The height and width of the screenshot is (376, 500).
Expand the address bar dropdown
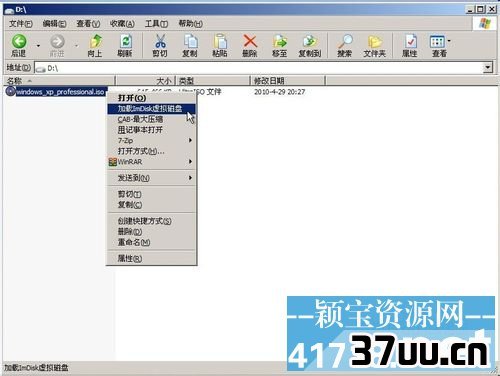pyautogui.click(x=488, y=68)
